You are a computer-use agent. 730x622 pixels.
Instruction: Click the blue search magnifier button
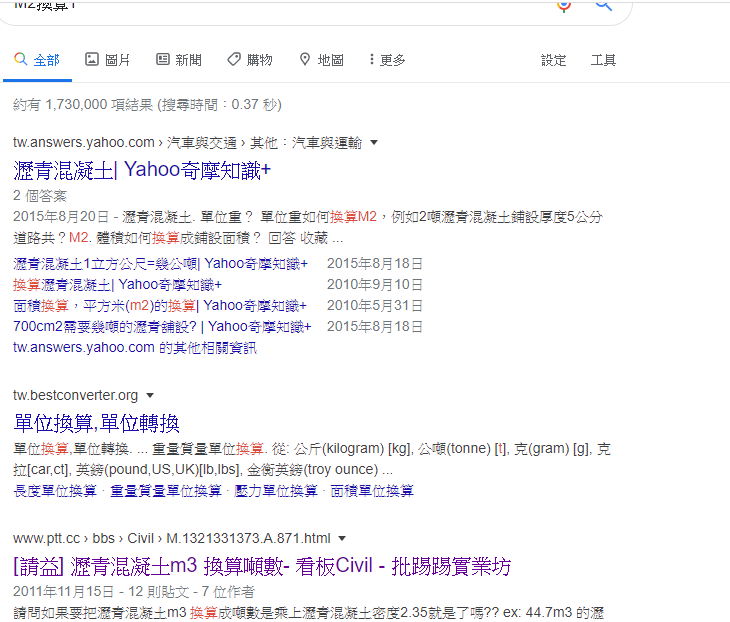pos(604,5)
